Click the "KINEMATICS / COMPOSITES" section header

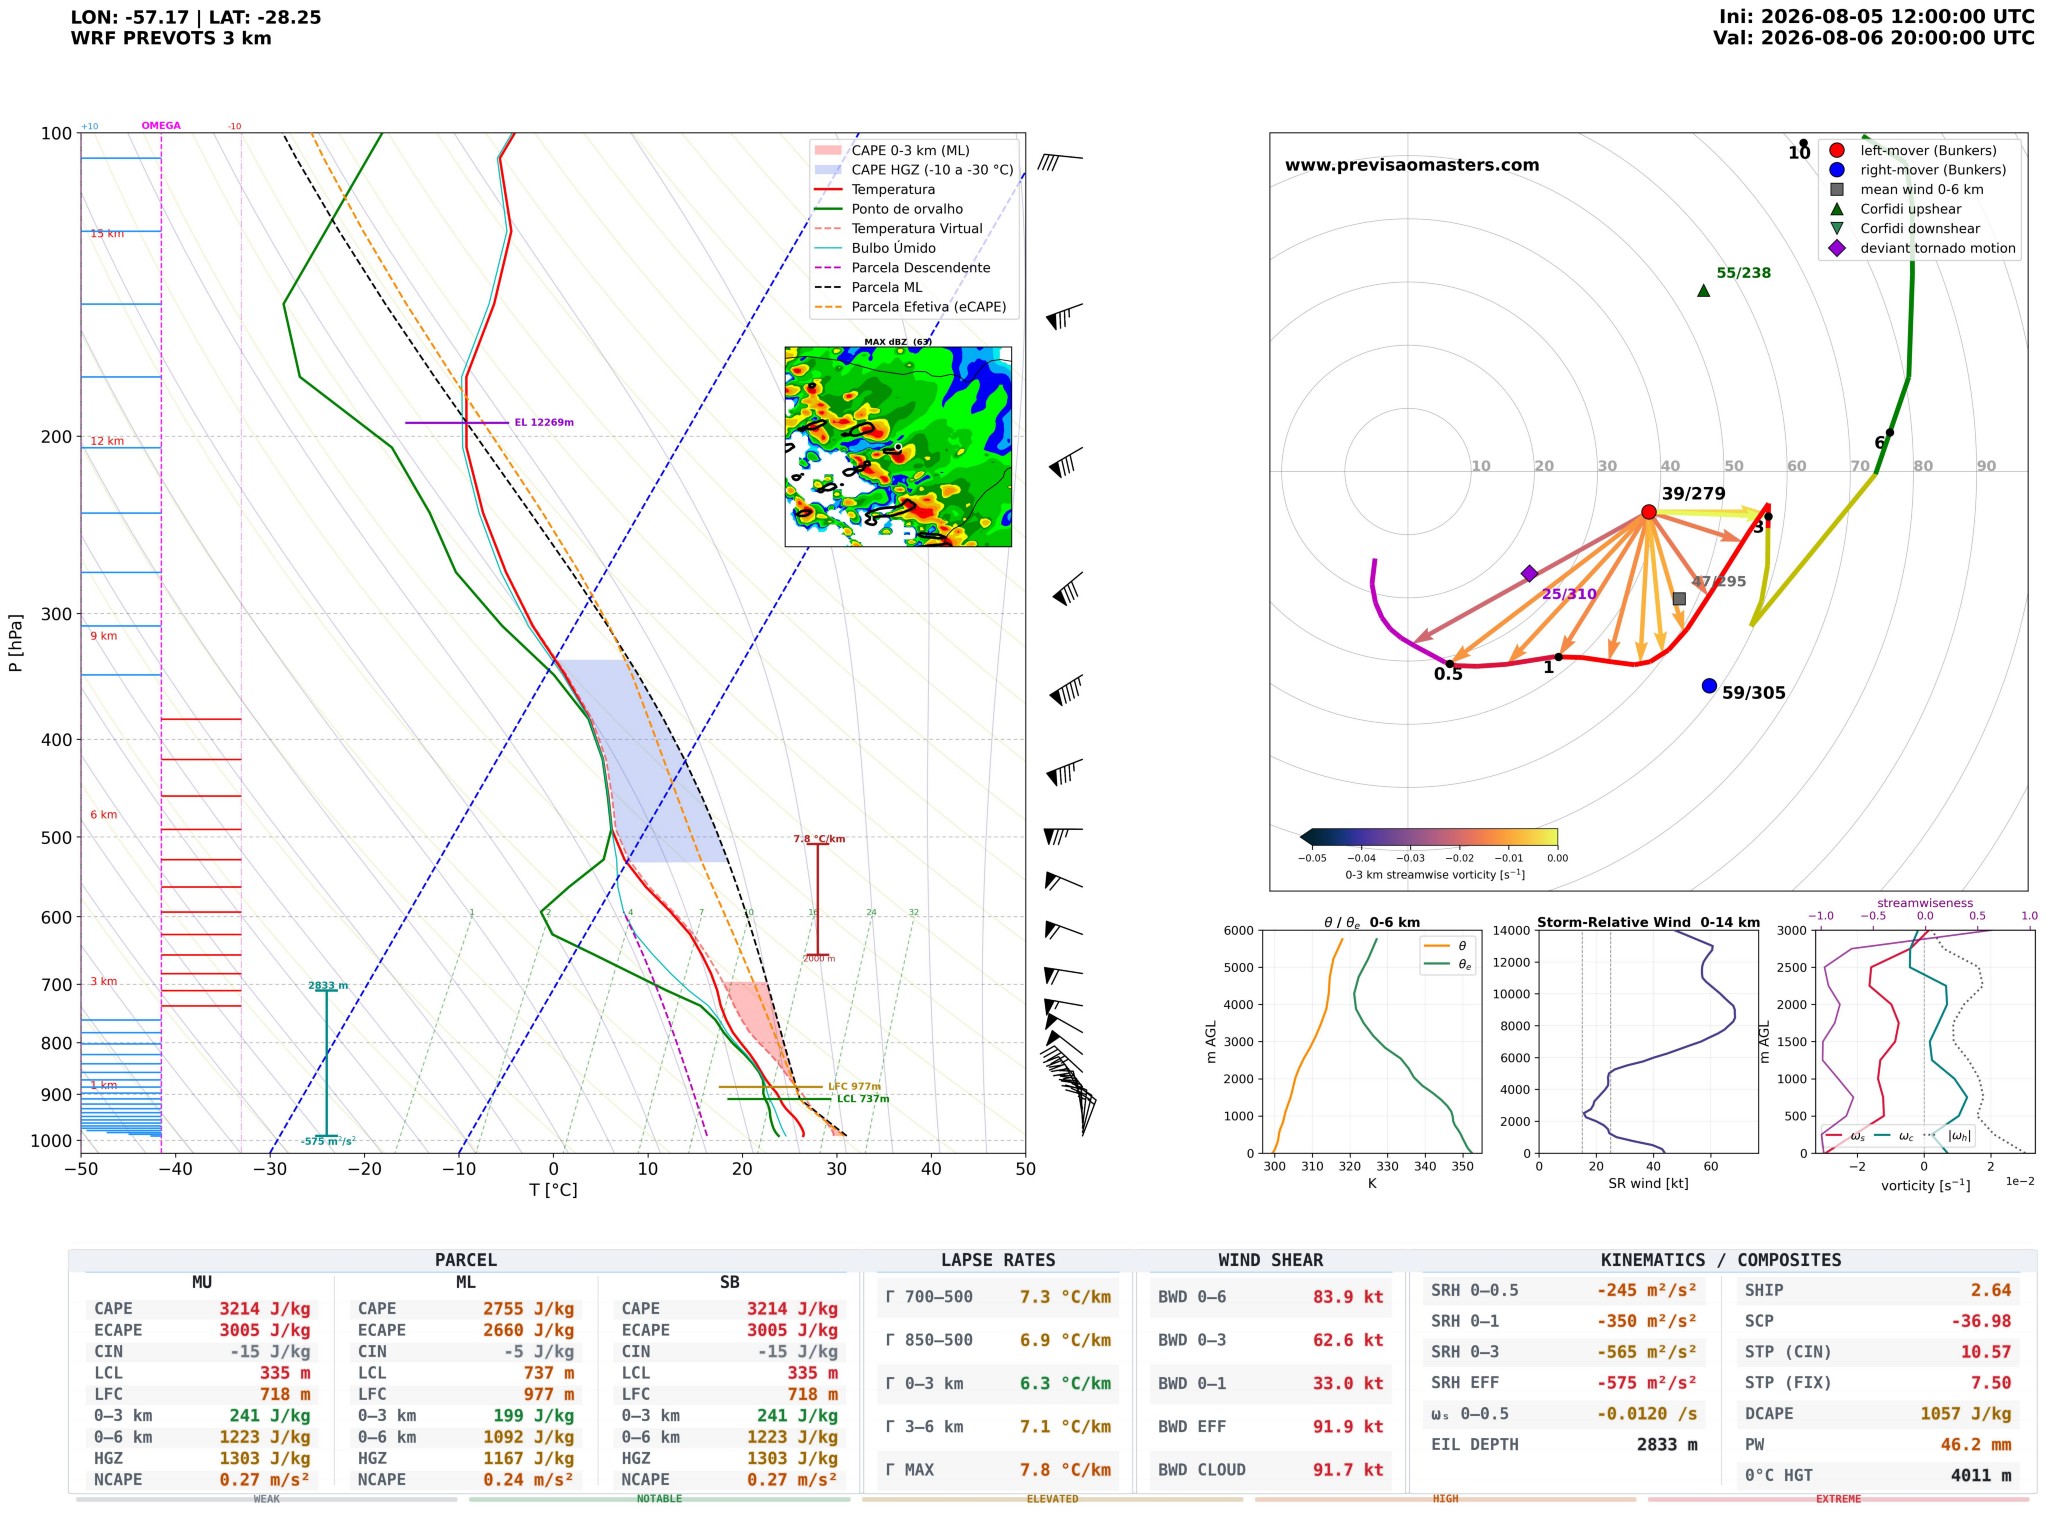[1721, 1260]
